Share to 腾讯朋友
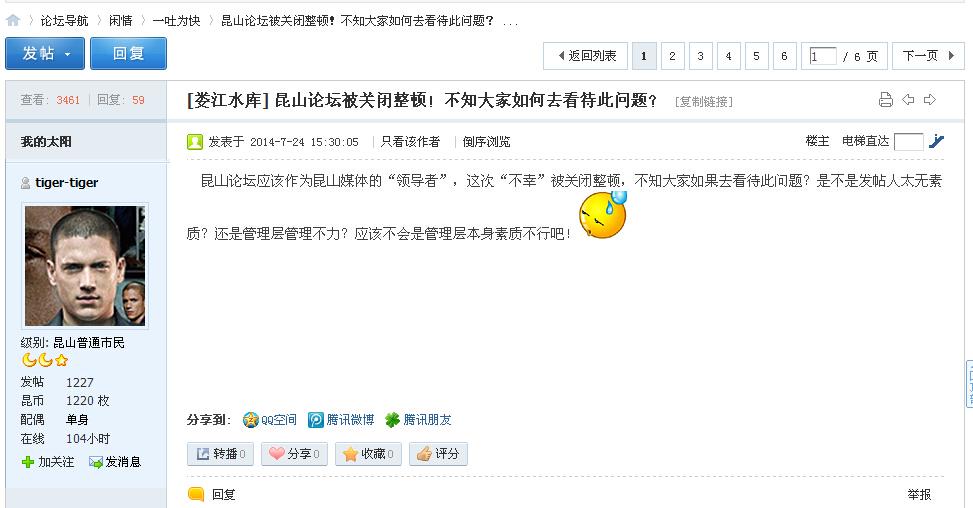973x508 pixels. click(418, 420)
